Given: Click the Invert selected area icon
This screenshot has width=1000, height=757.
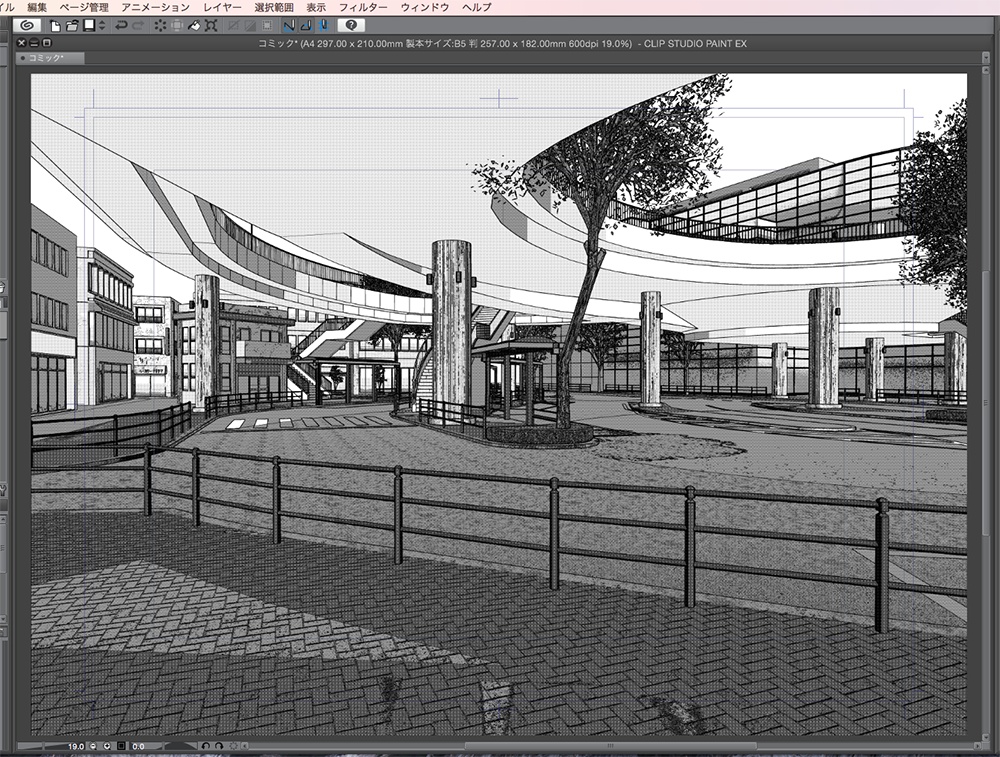Looking at the screenshot, I should pyautogui.click(x=250, y=26).
